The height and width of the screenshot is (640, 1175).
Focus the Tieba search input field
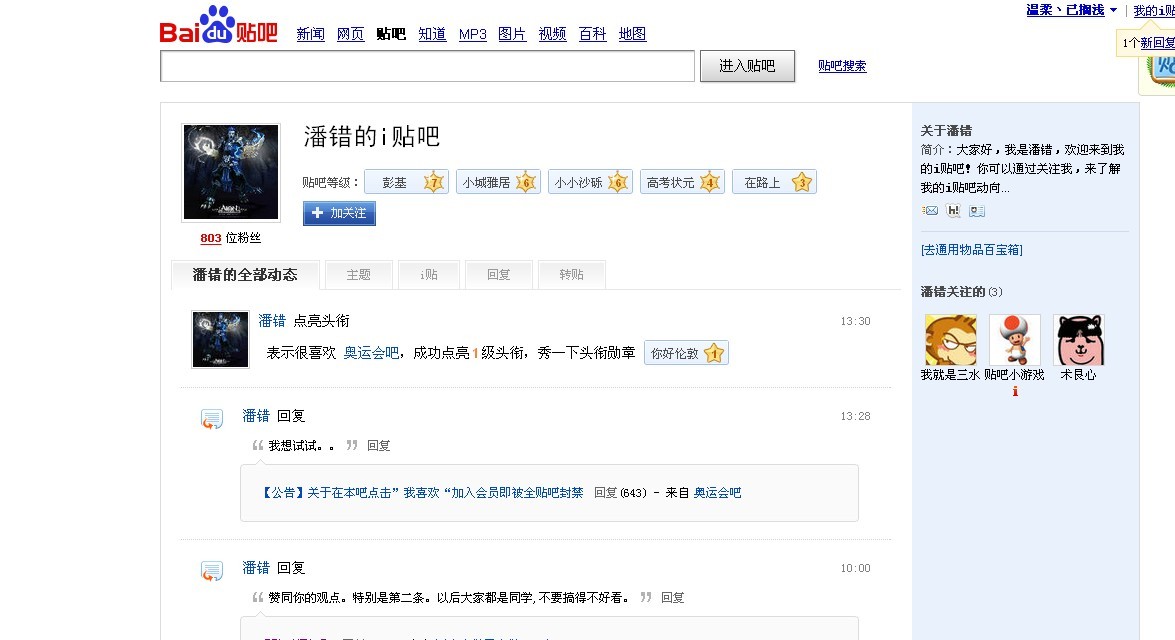427,66
